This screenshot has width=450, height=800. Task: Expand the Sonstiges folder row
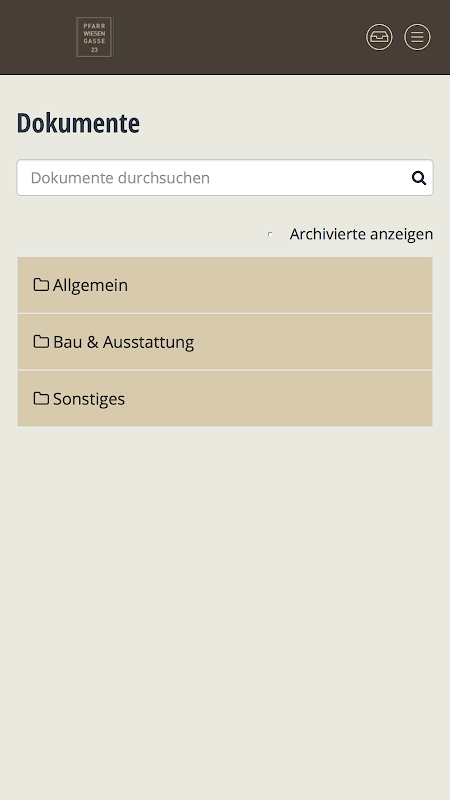coord(225,398)
